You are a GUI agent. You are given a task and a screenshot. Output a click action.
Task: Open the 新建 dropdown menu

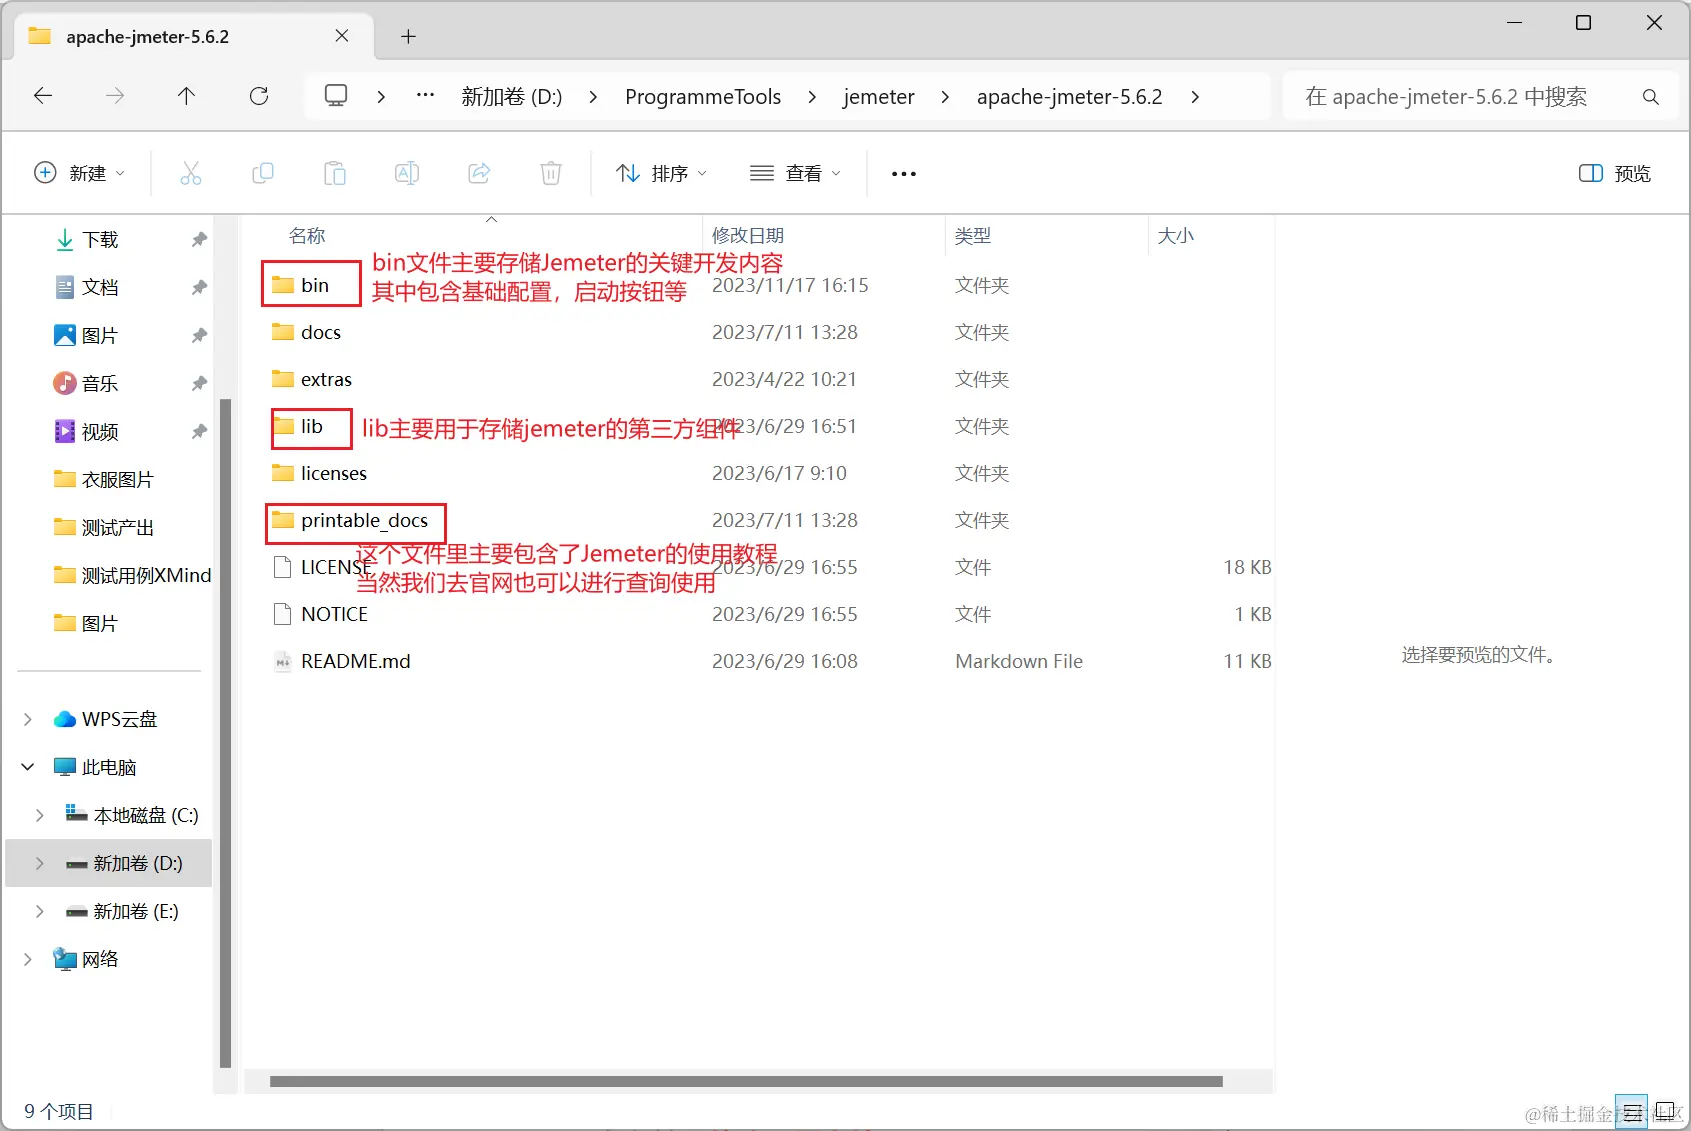click(x=80, y=173)
